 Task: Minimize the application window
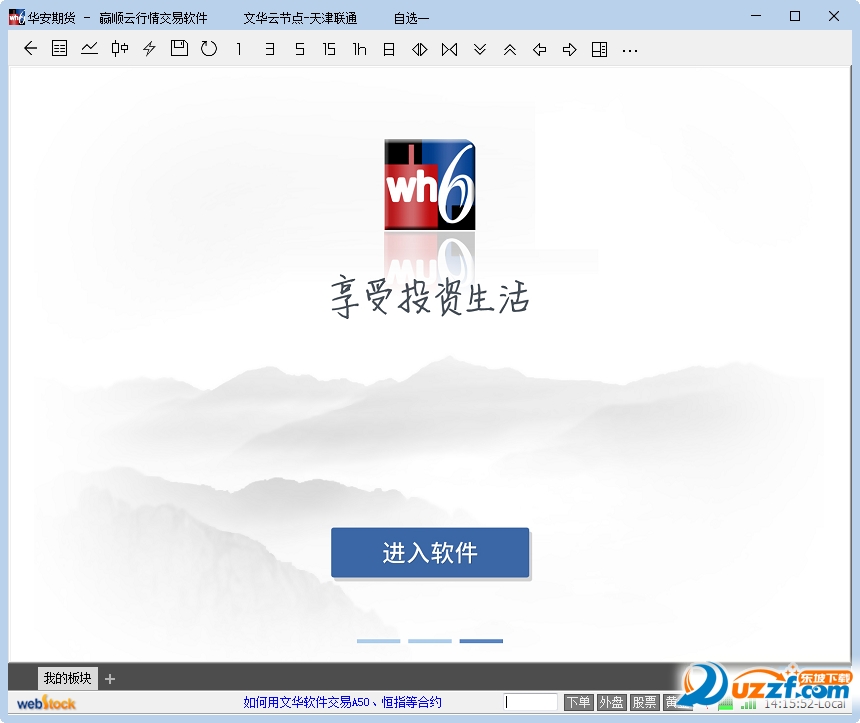pyautogui.click(x=756, y=16)
